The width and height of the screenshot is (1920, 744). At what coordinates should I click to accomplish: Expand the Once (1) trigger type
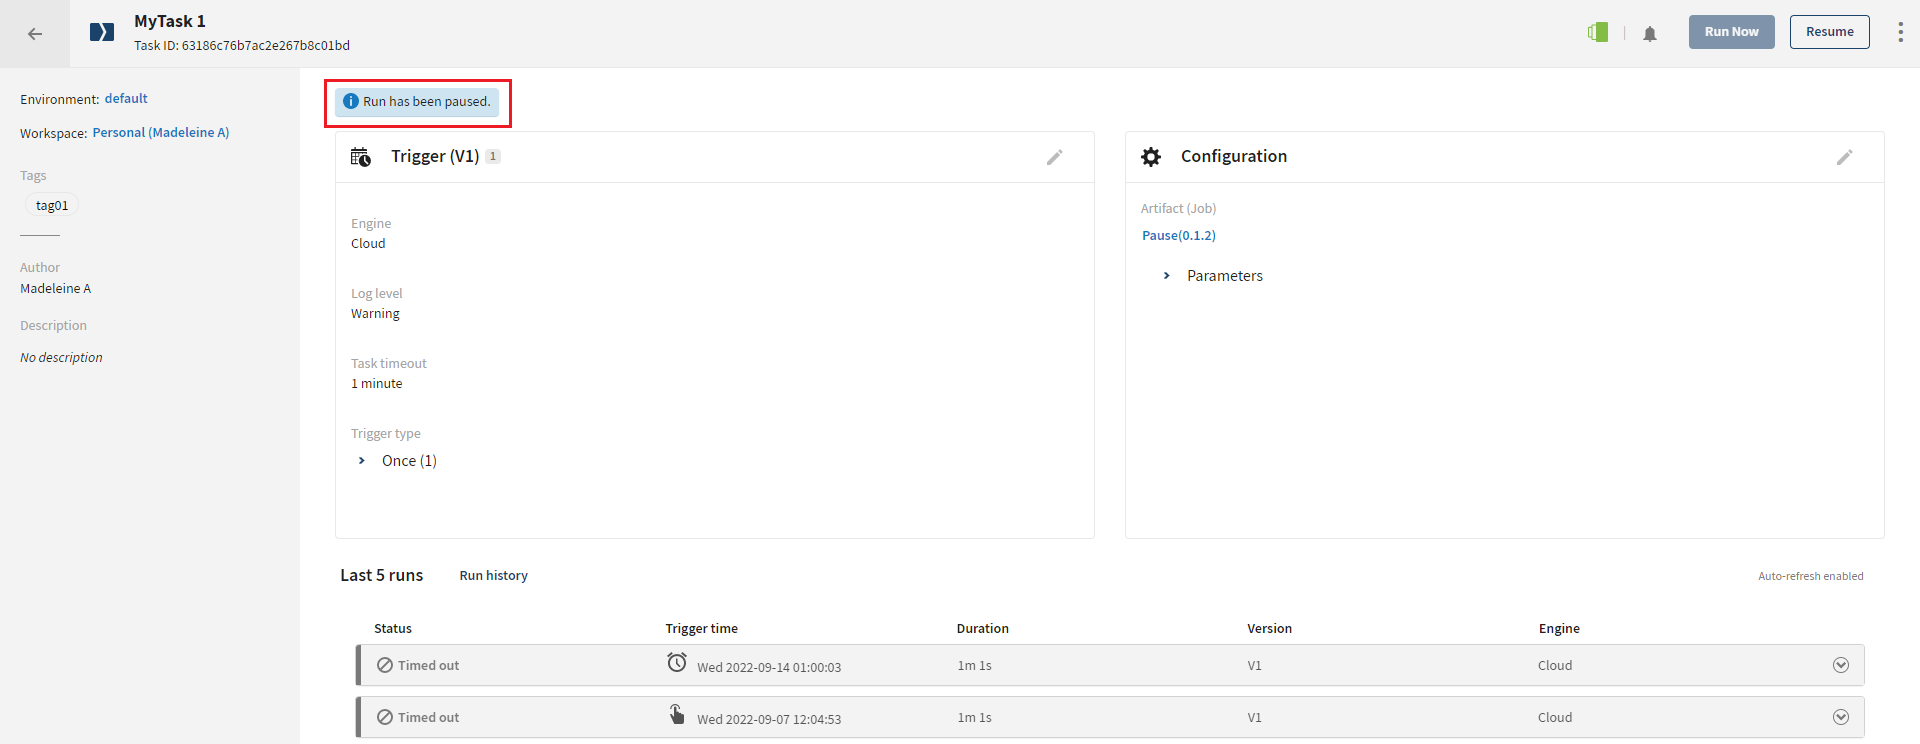pos(362,461)
